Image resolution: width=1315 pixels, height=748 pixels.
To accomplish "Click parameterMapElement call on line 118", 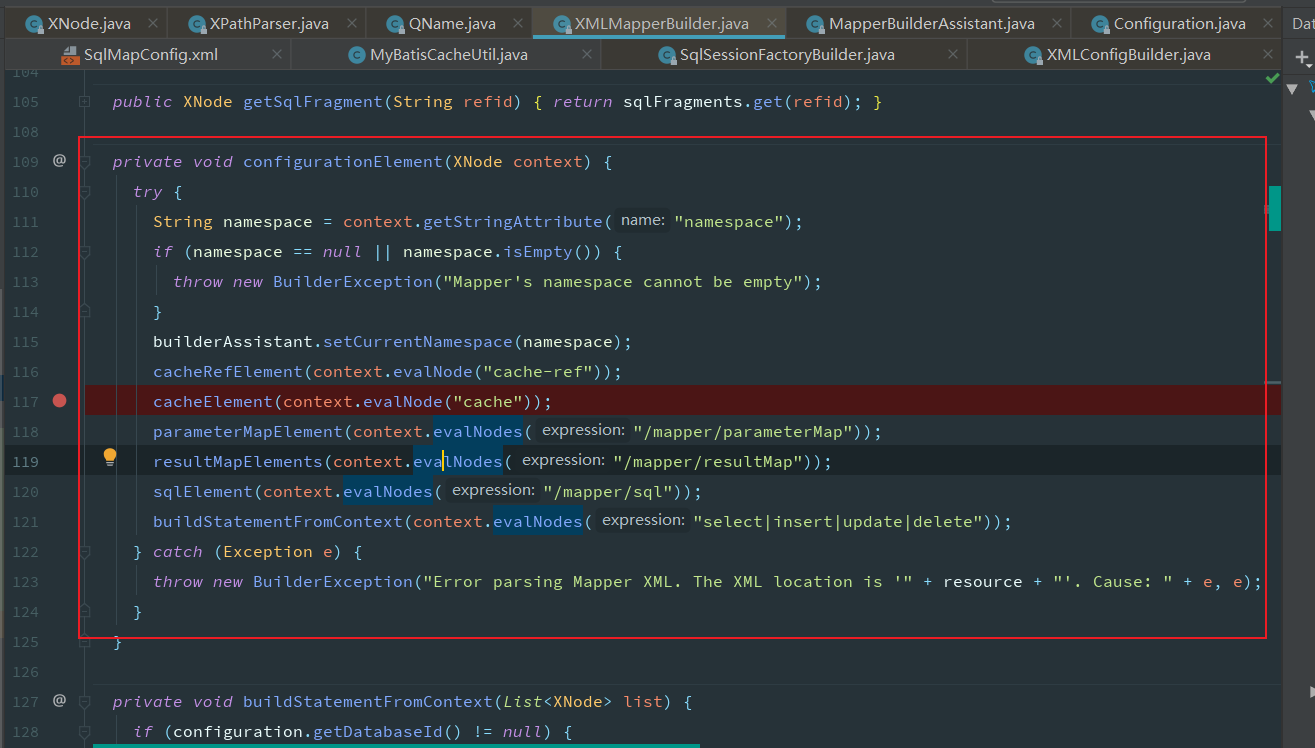I will [248, 432].
